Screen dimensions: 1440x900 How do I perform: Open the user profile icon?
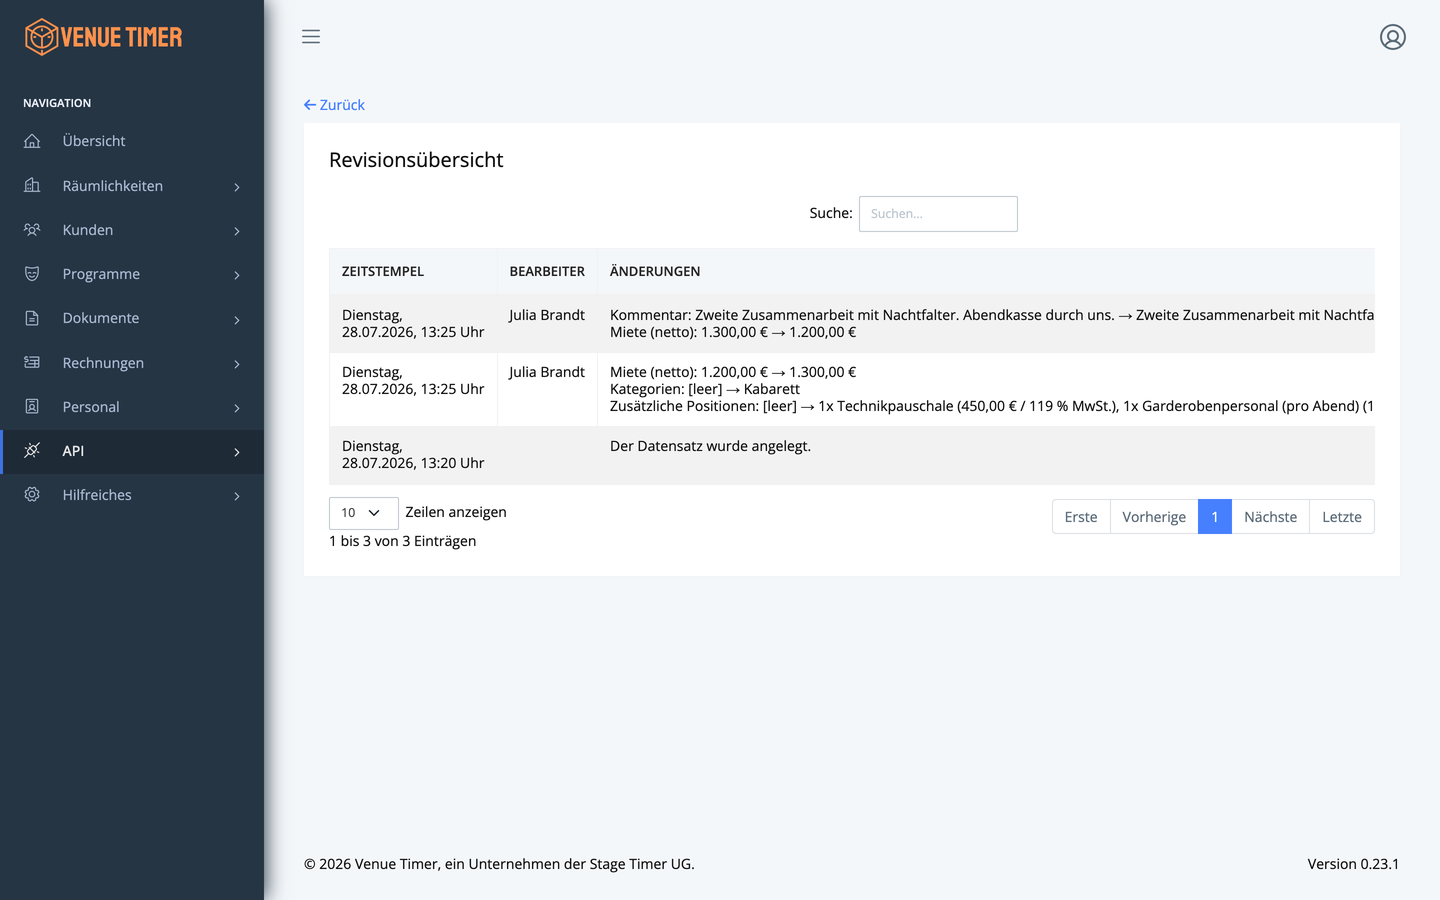coord(1393,37)
